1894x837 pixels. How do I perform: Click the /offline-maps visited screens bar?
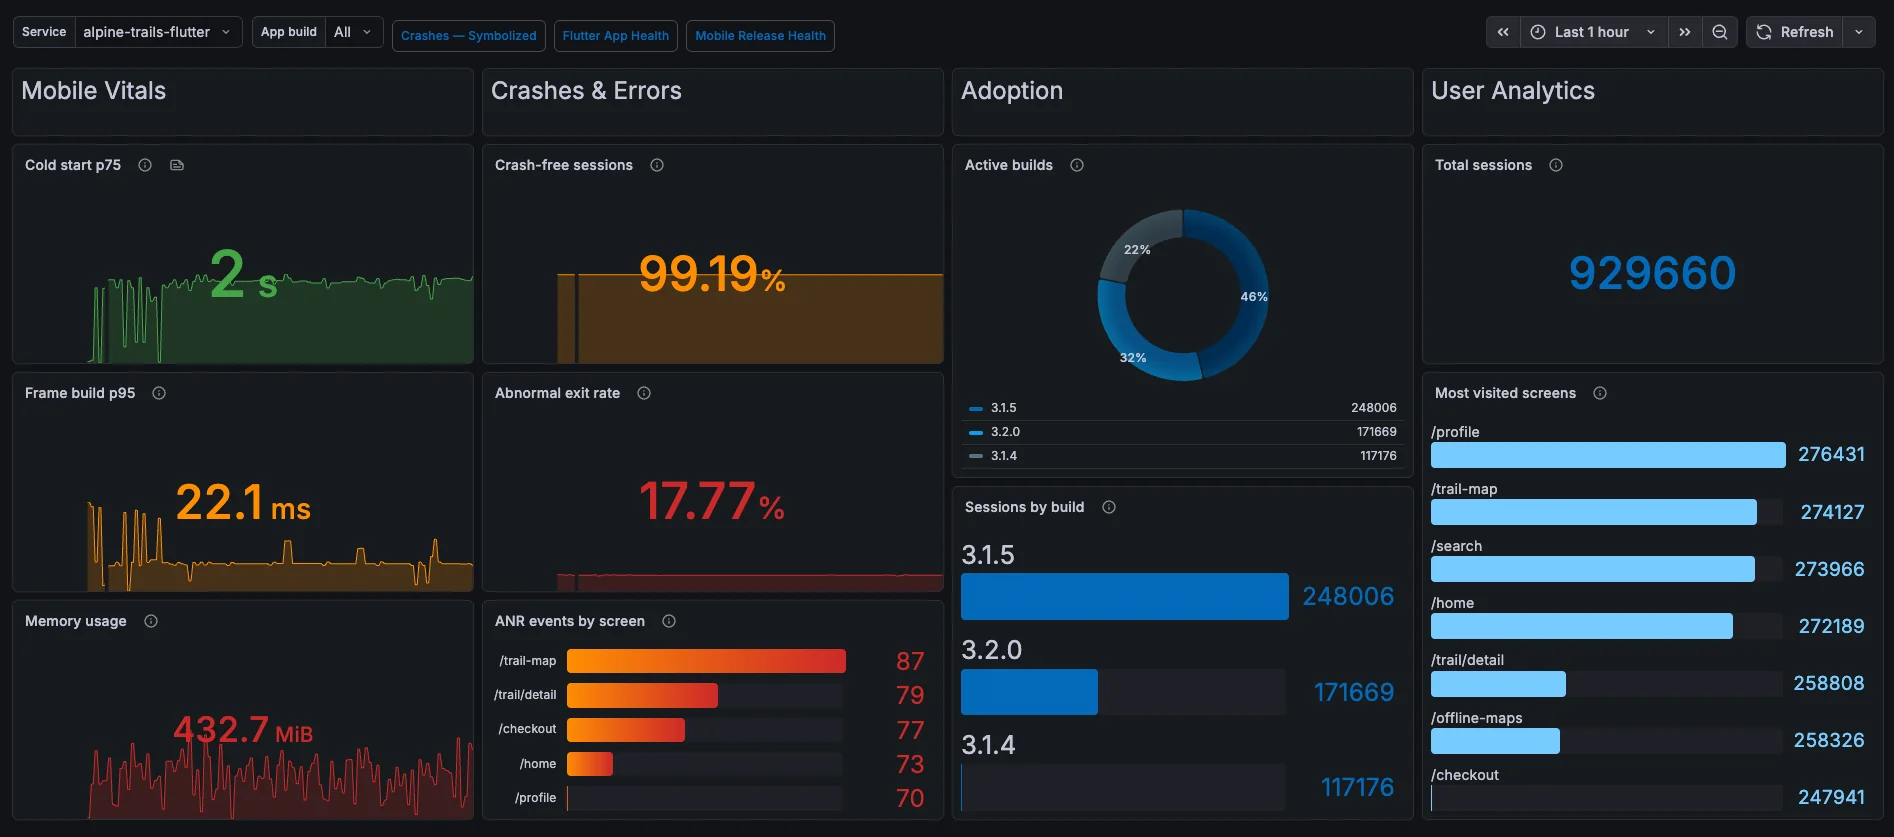[x=1495, y=741]
